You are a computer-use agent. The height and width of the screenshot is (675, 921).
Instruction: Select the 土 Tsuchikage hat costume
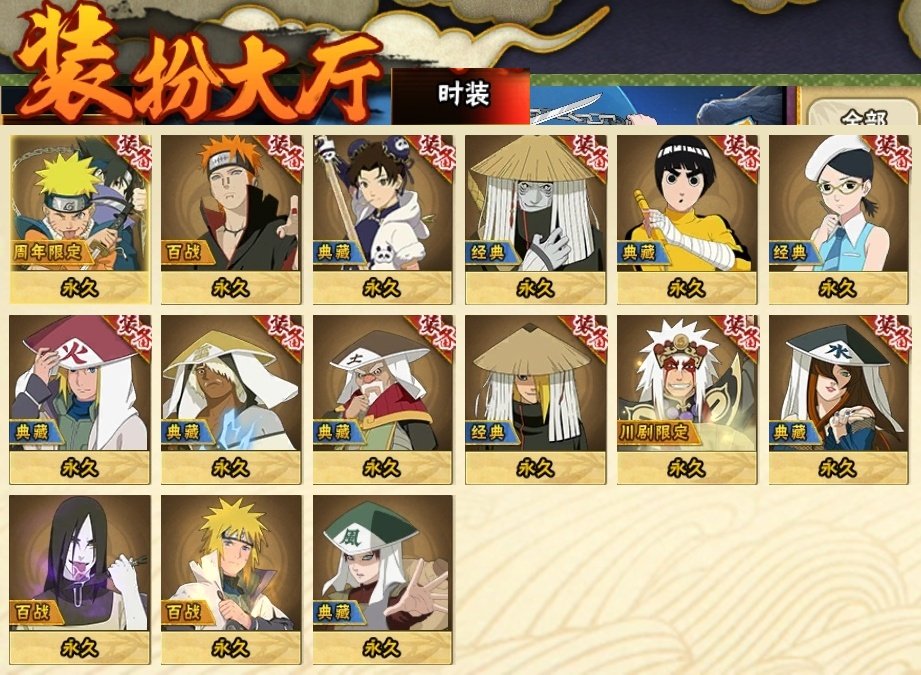(x=383, y=399)
